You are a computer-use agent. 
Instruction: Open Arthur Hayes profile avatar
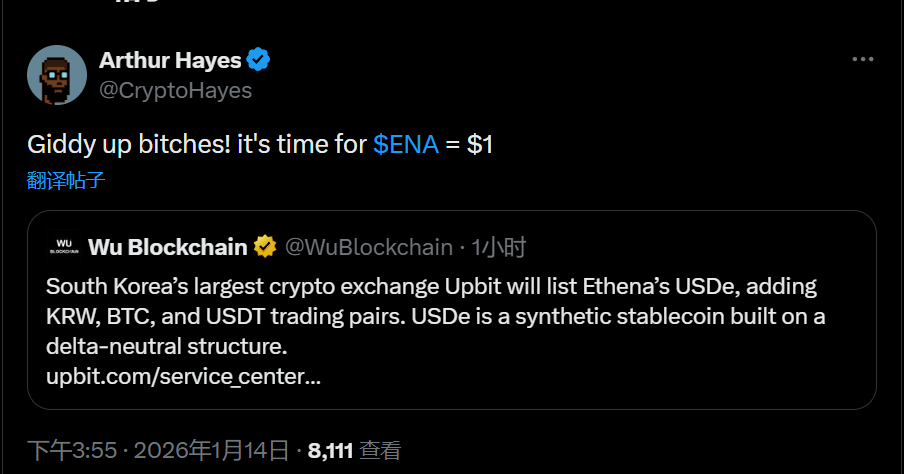[57, 75]
